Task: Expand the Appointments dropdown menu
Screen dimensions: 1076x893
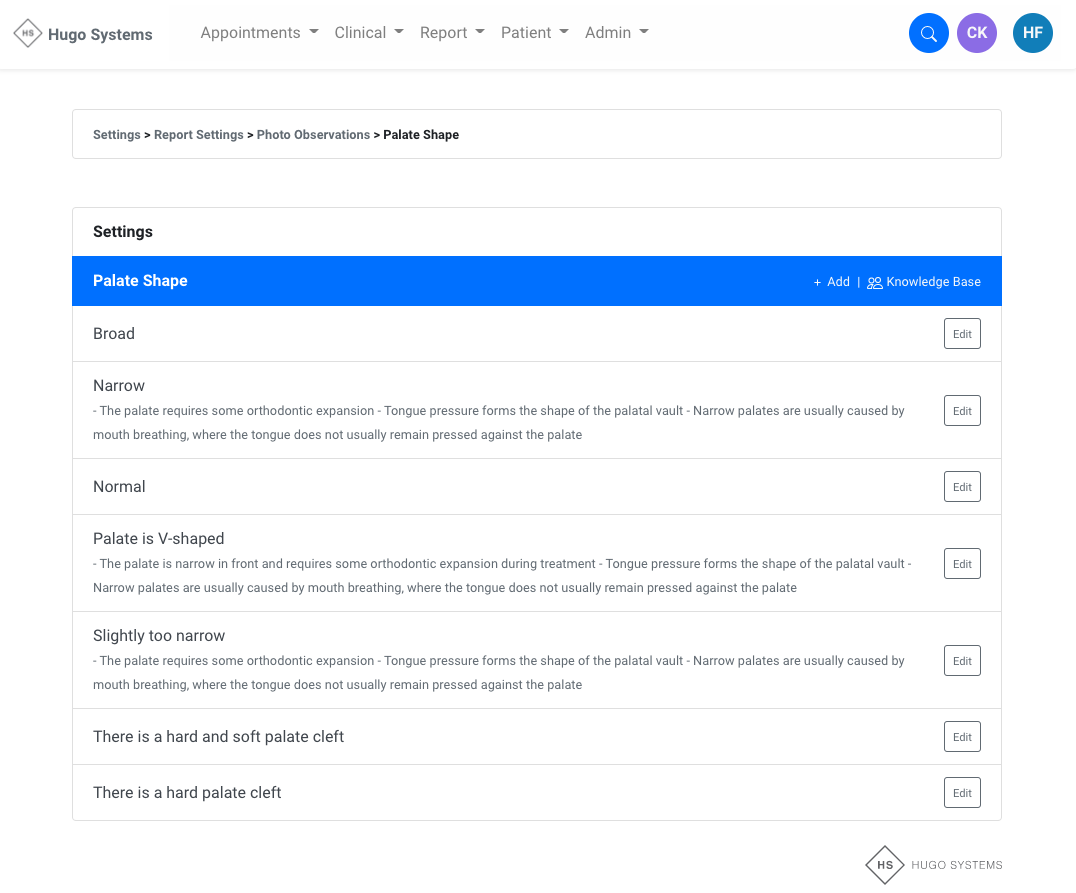Action: [259, 33]
